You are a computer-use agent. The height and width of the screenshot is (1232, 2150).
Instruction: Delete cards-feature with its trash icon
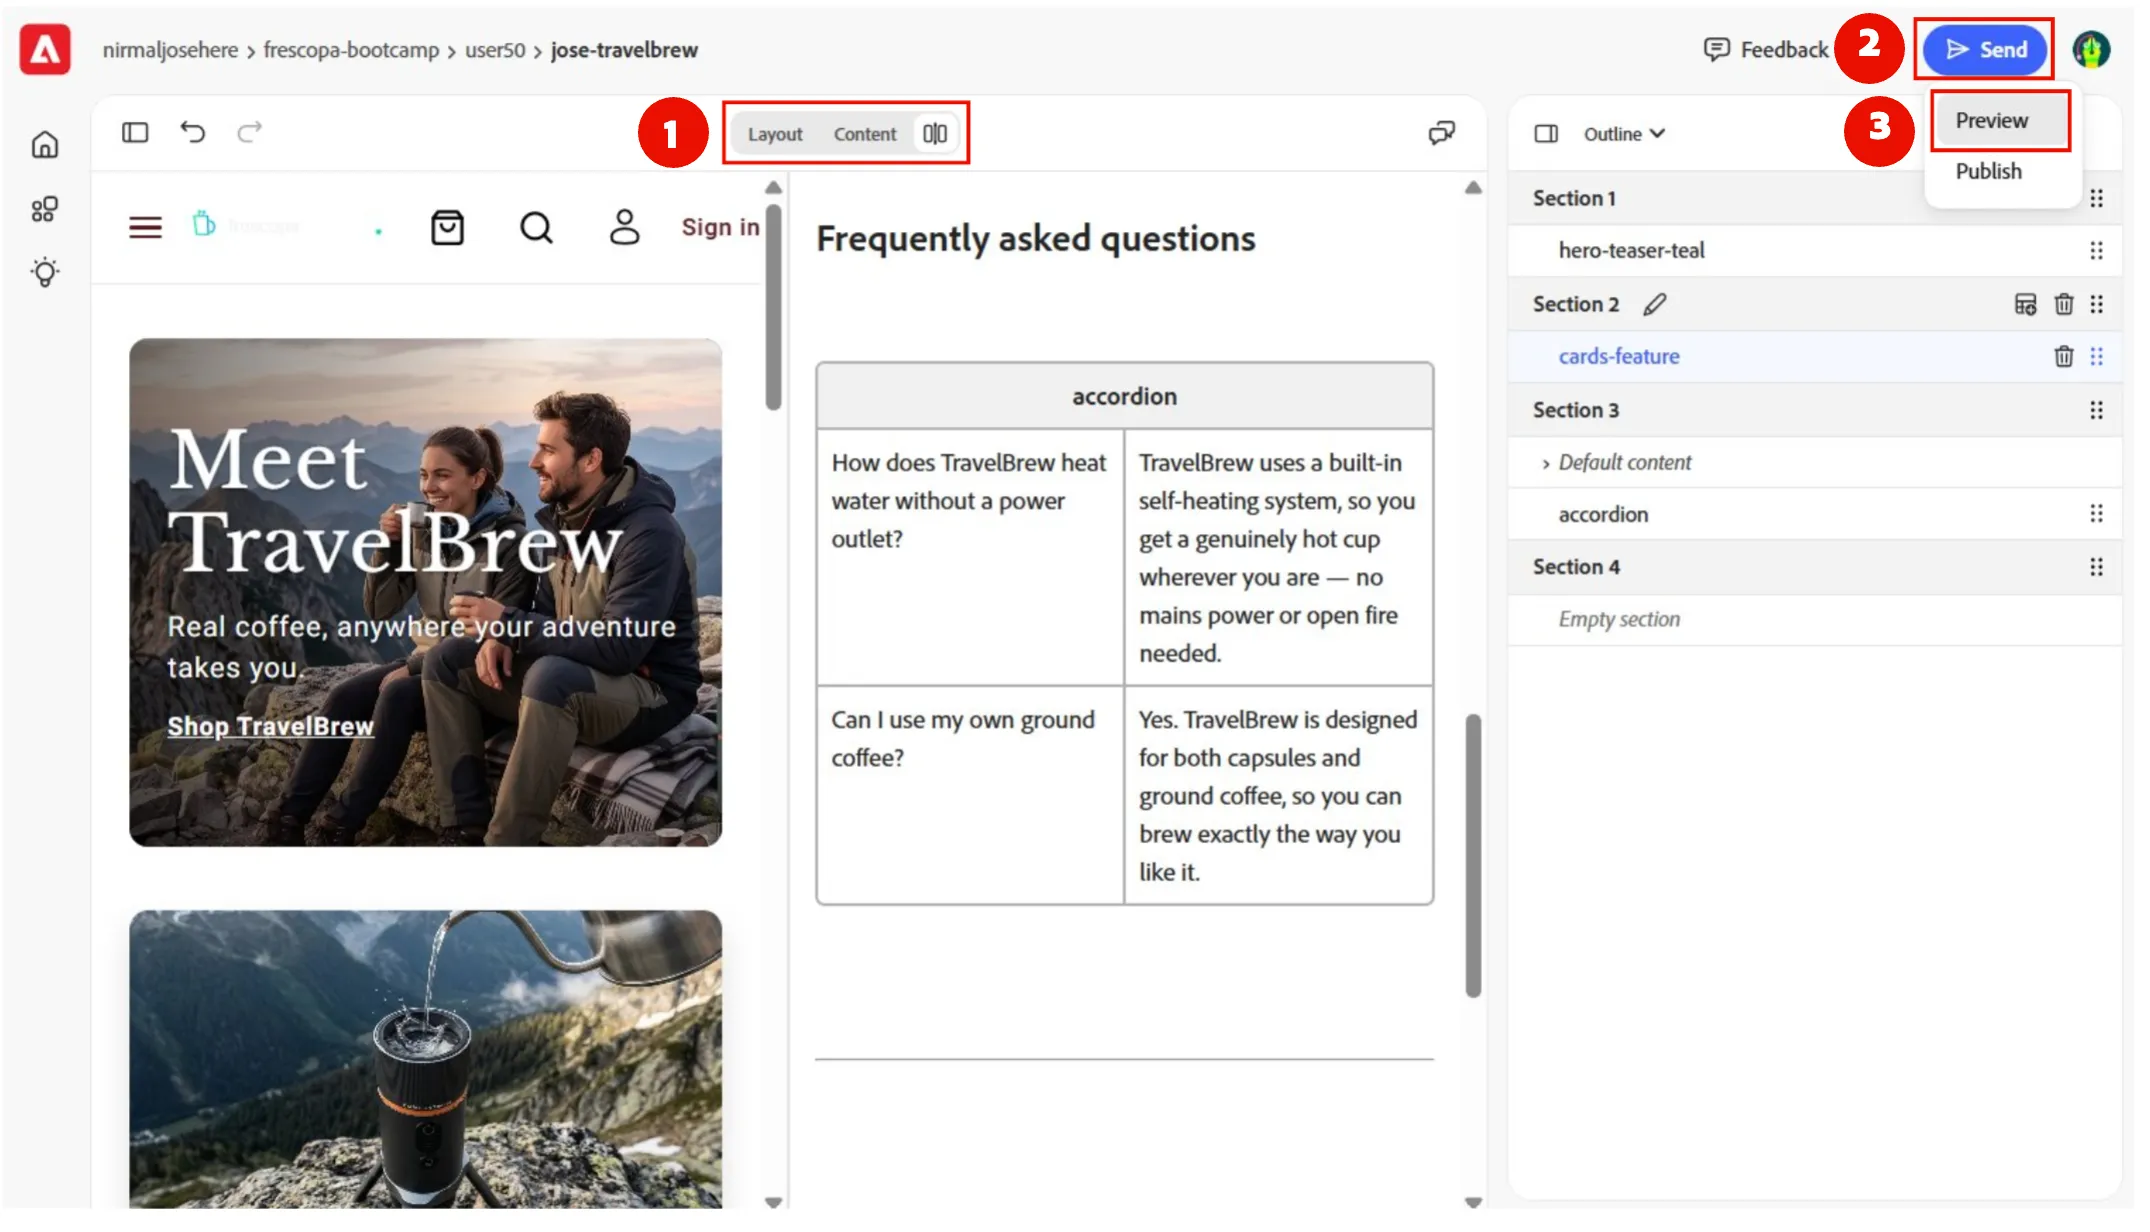tap(2064, 356)
